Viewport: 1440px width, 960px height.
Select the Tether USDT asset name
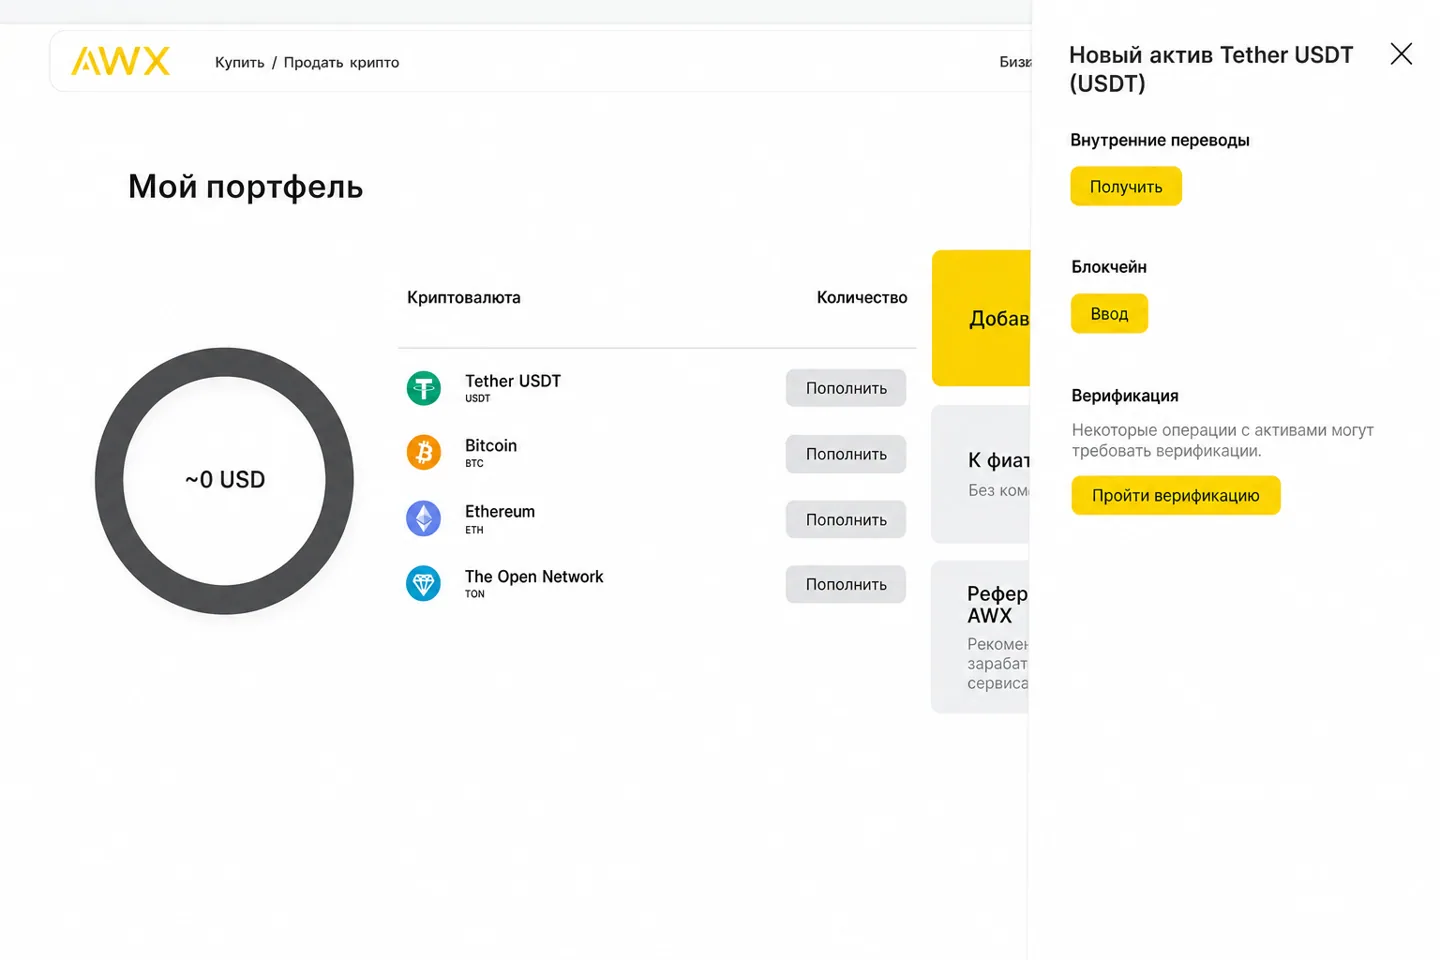513,381
